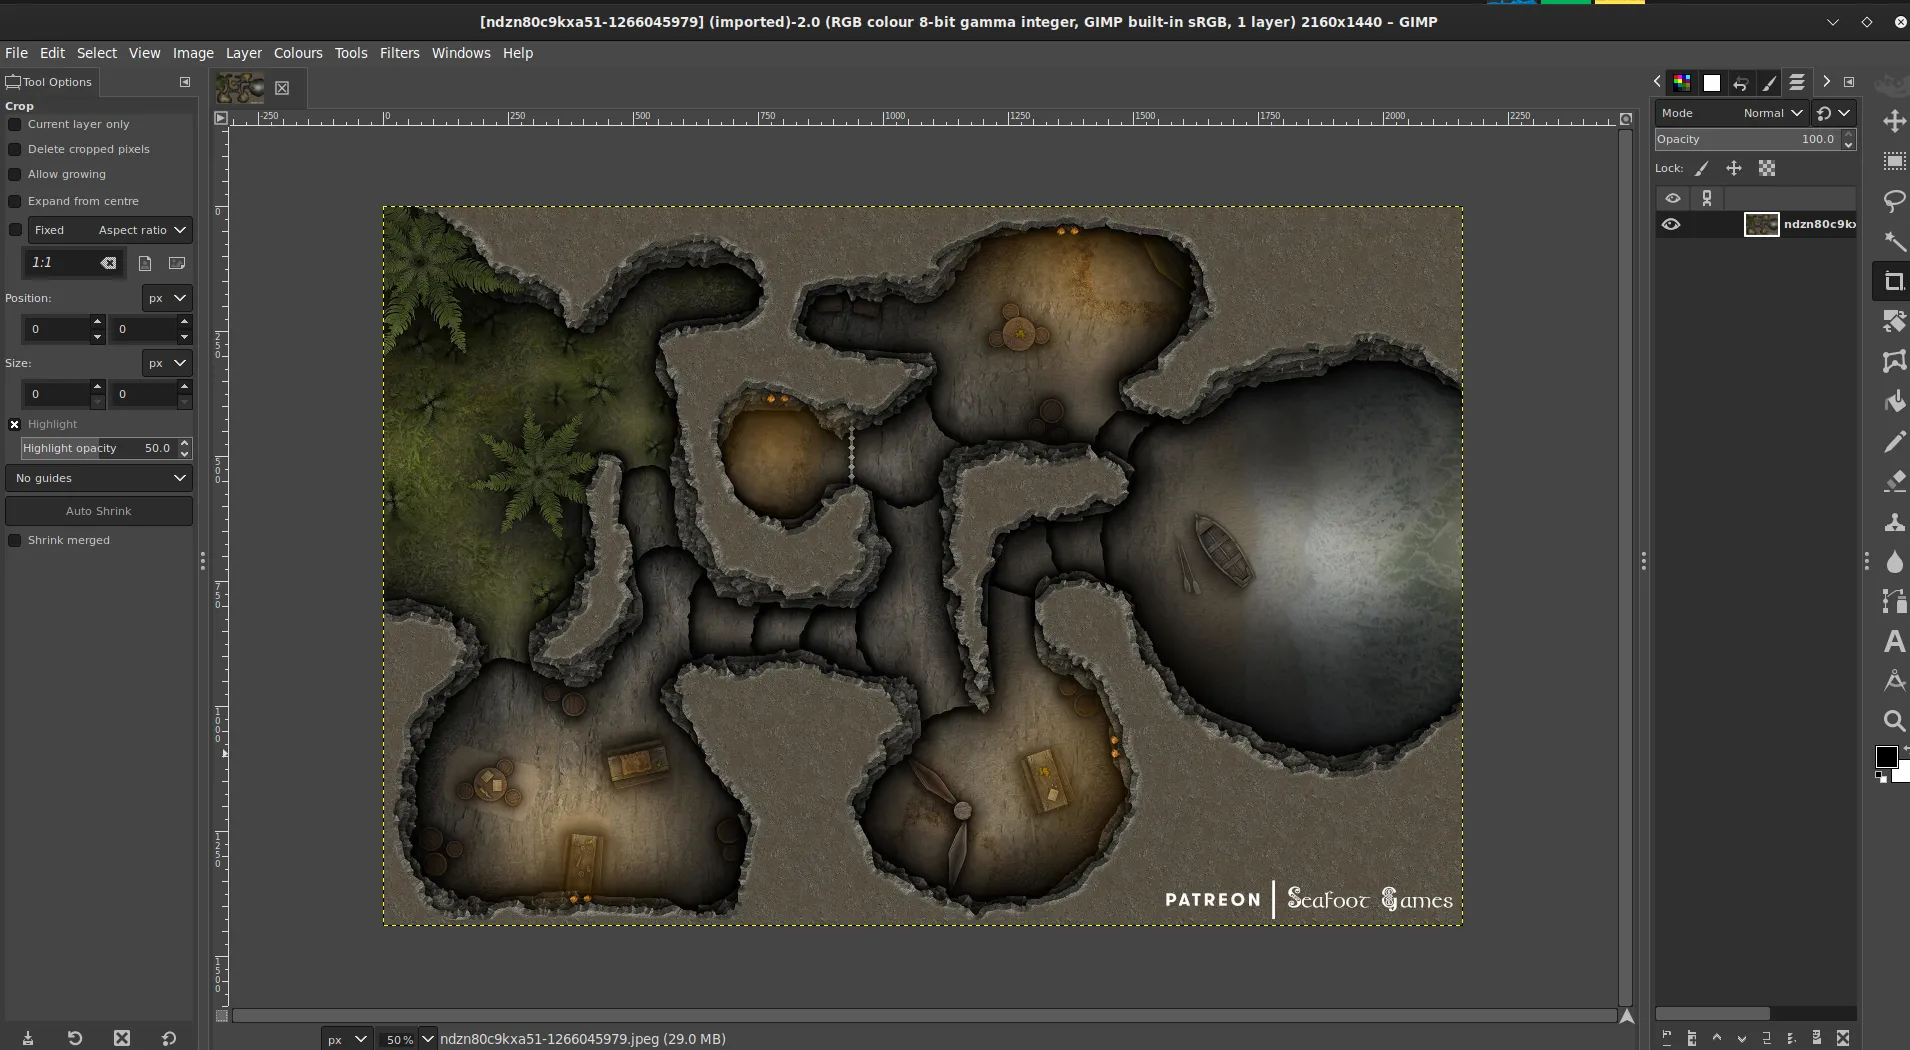Open the layer Mode Normal dropdown
The width and height of the screenshot is (1910, 1050).
(1772, 113)
